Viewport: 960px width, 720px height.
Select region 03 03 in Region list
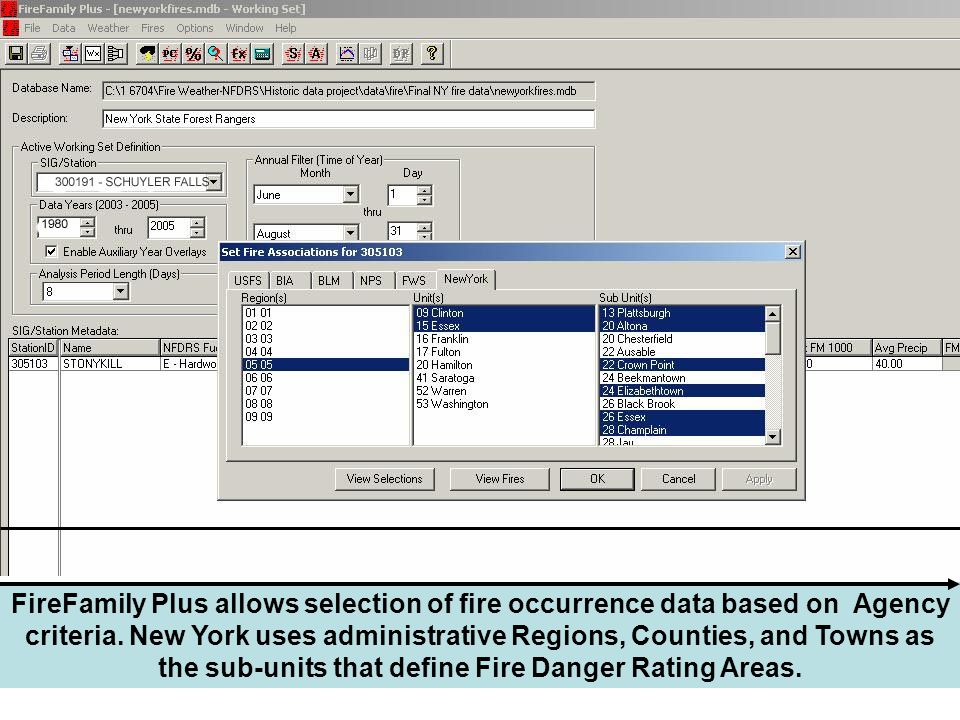click(326, 339)
